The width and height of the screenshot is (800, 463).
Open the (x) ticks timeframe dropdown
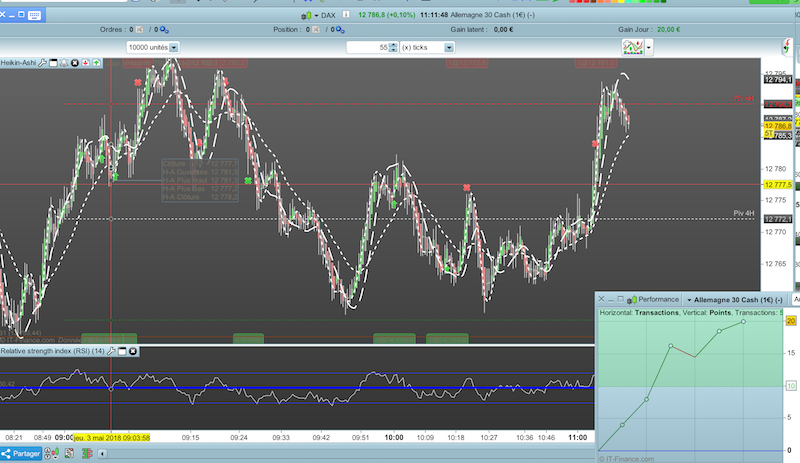447,48
